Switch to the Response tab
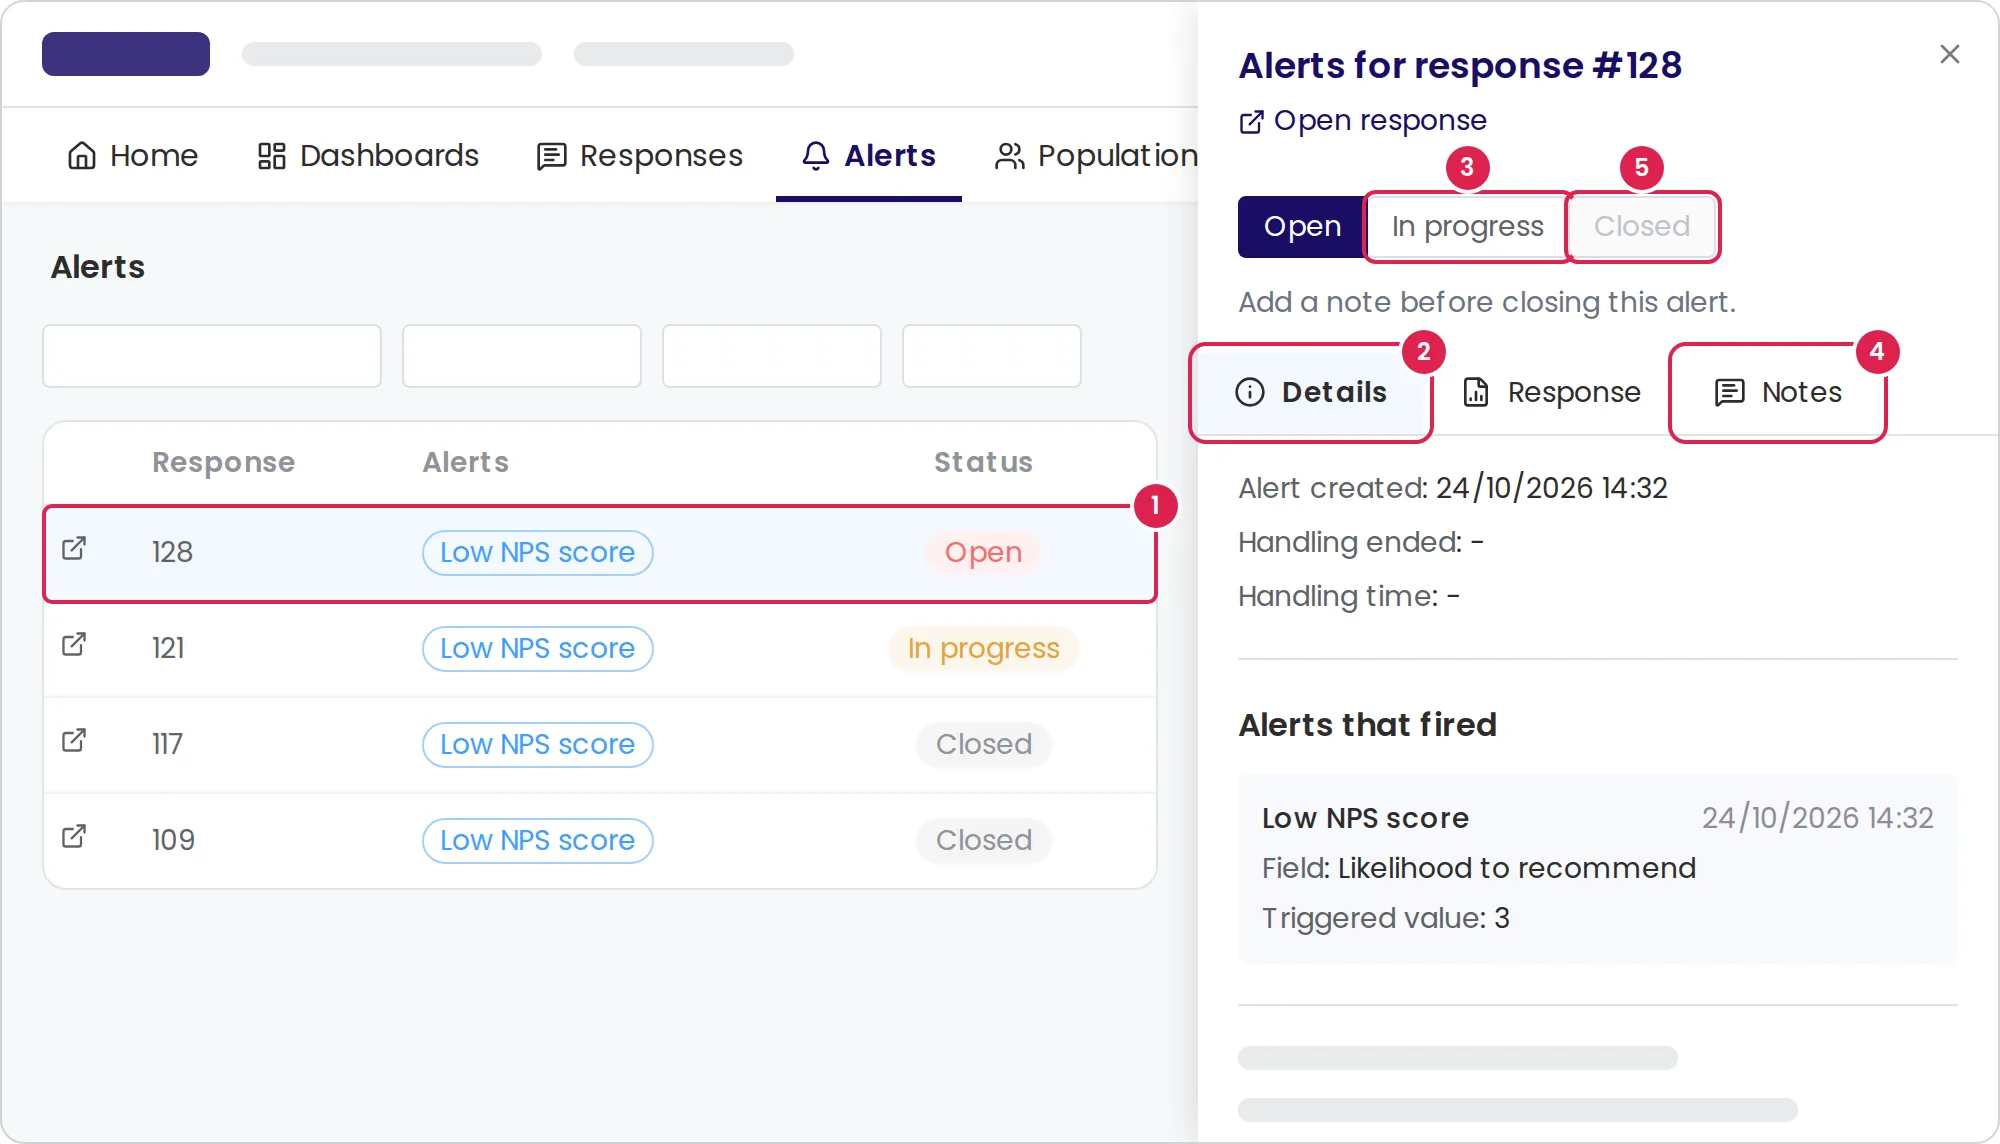Image resolution: width=2000 pixels, height=1144 pixels. tap(1552, 392)
